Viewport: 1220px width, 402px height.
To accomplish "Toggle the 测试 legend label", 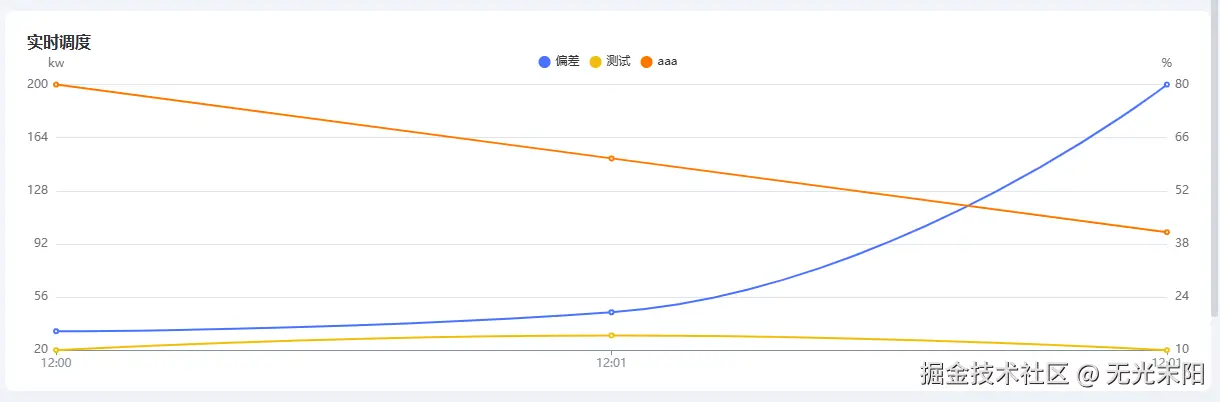I will tap(618, 62).
